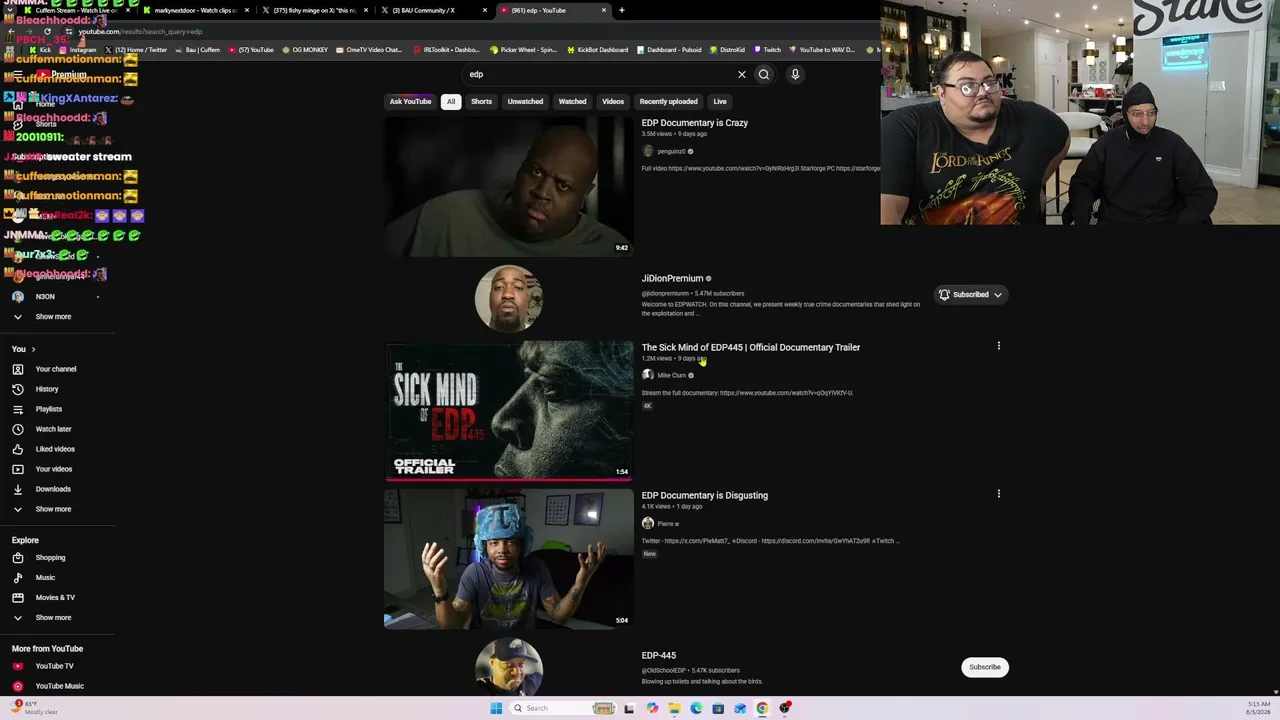Open more options for The Sick Mind of EDP445 video
This screenshot has height=720, width=1280.
point(998,346)
